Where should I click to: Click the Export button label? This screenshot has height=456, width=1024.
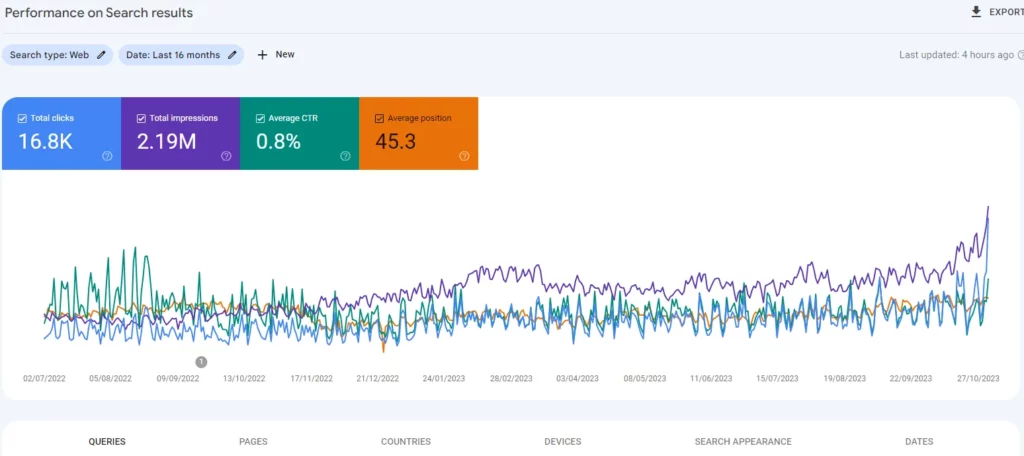pos(1005,12)
